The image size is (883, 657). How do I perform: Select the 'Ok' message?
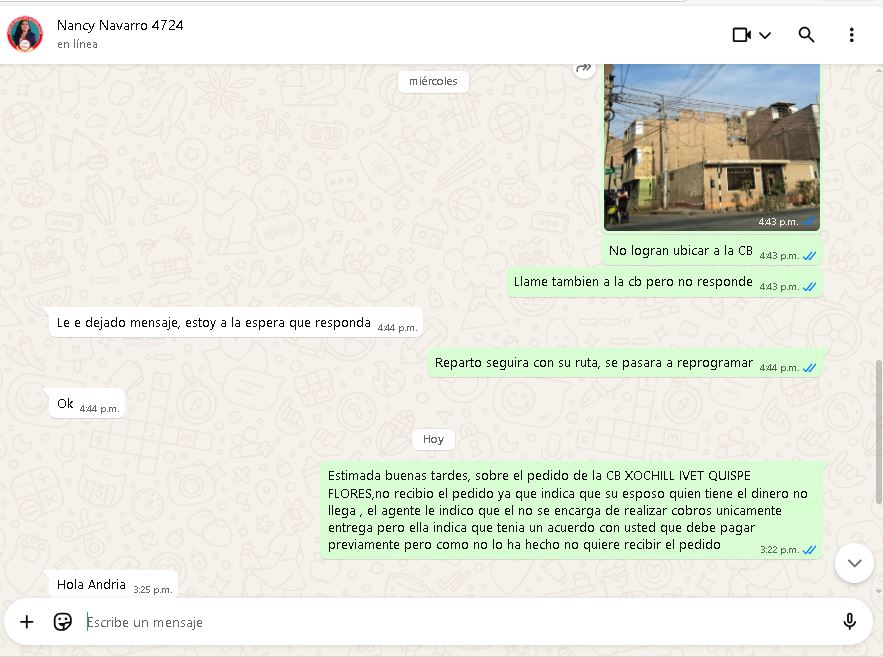coord(87,404)
